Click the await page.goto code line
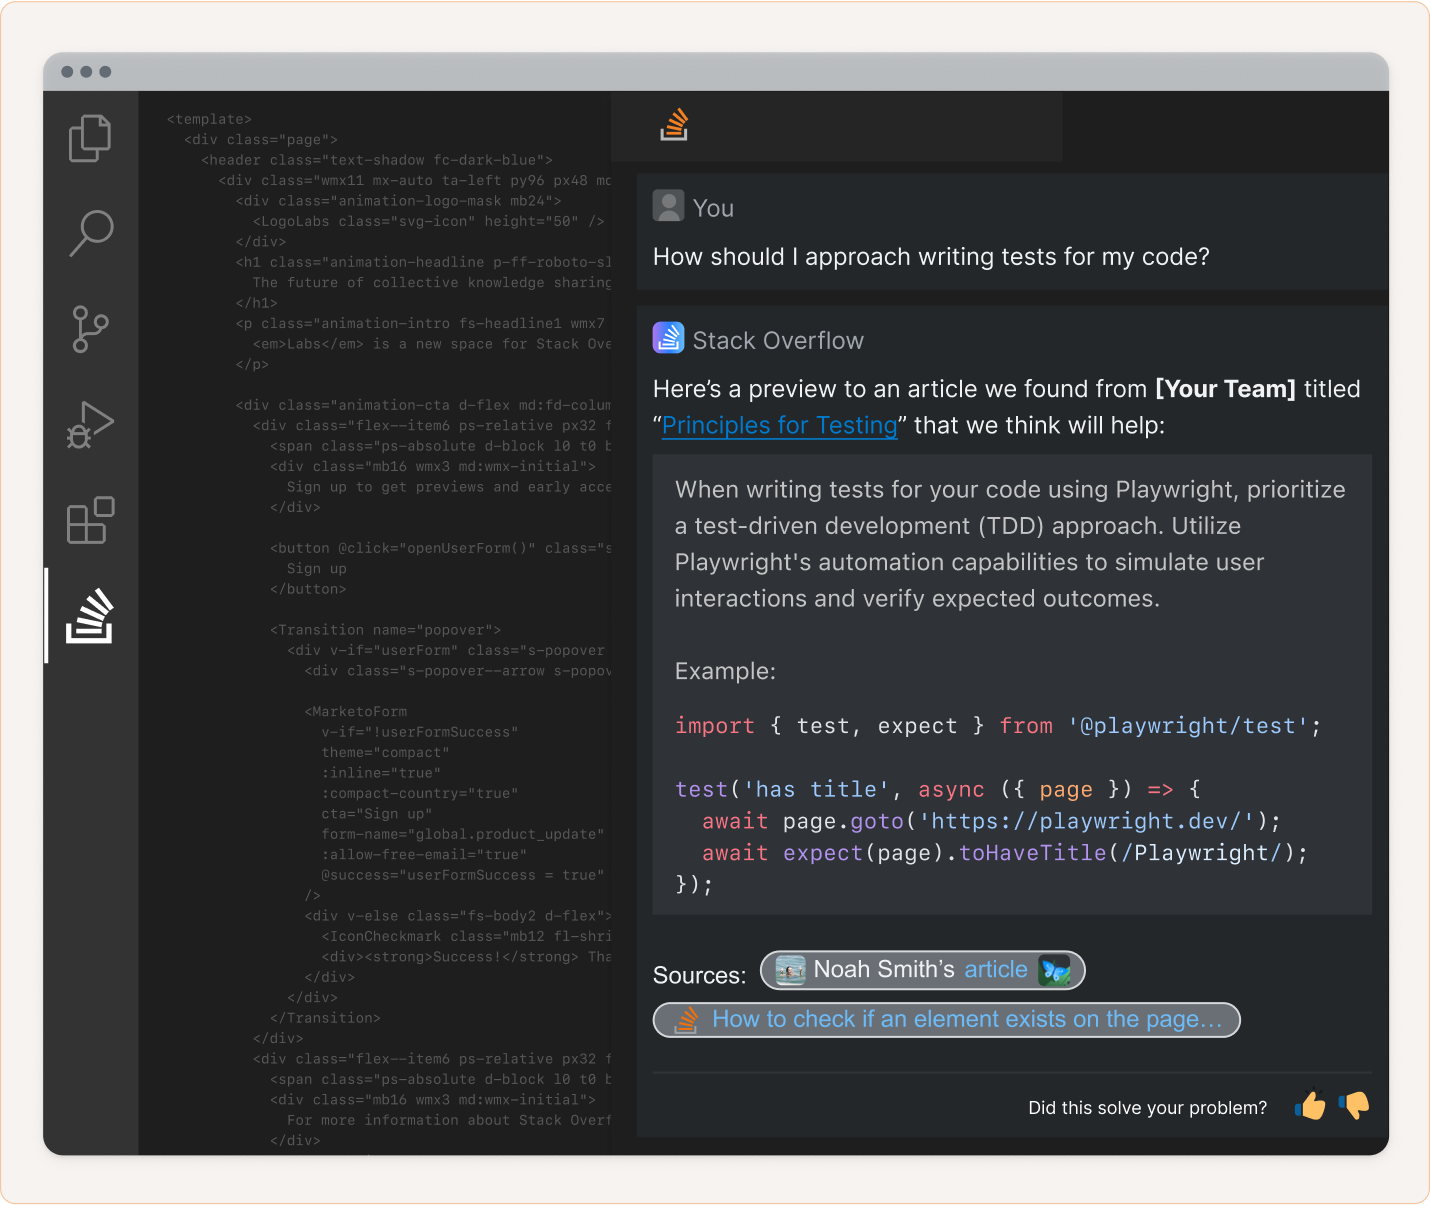 (991, 822)
